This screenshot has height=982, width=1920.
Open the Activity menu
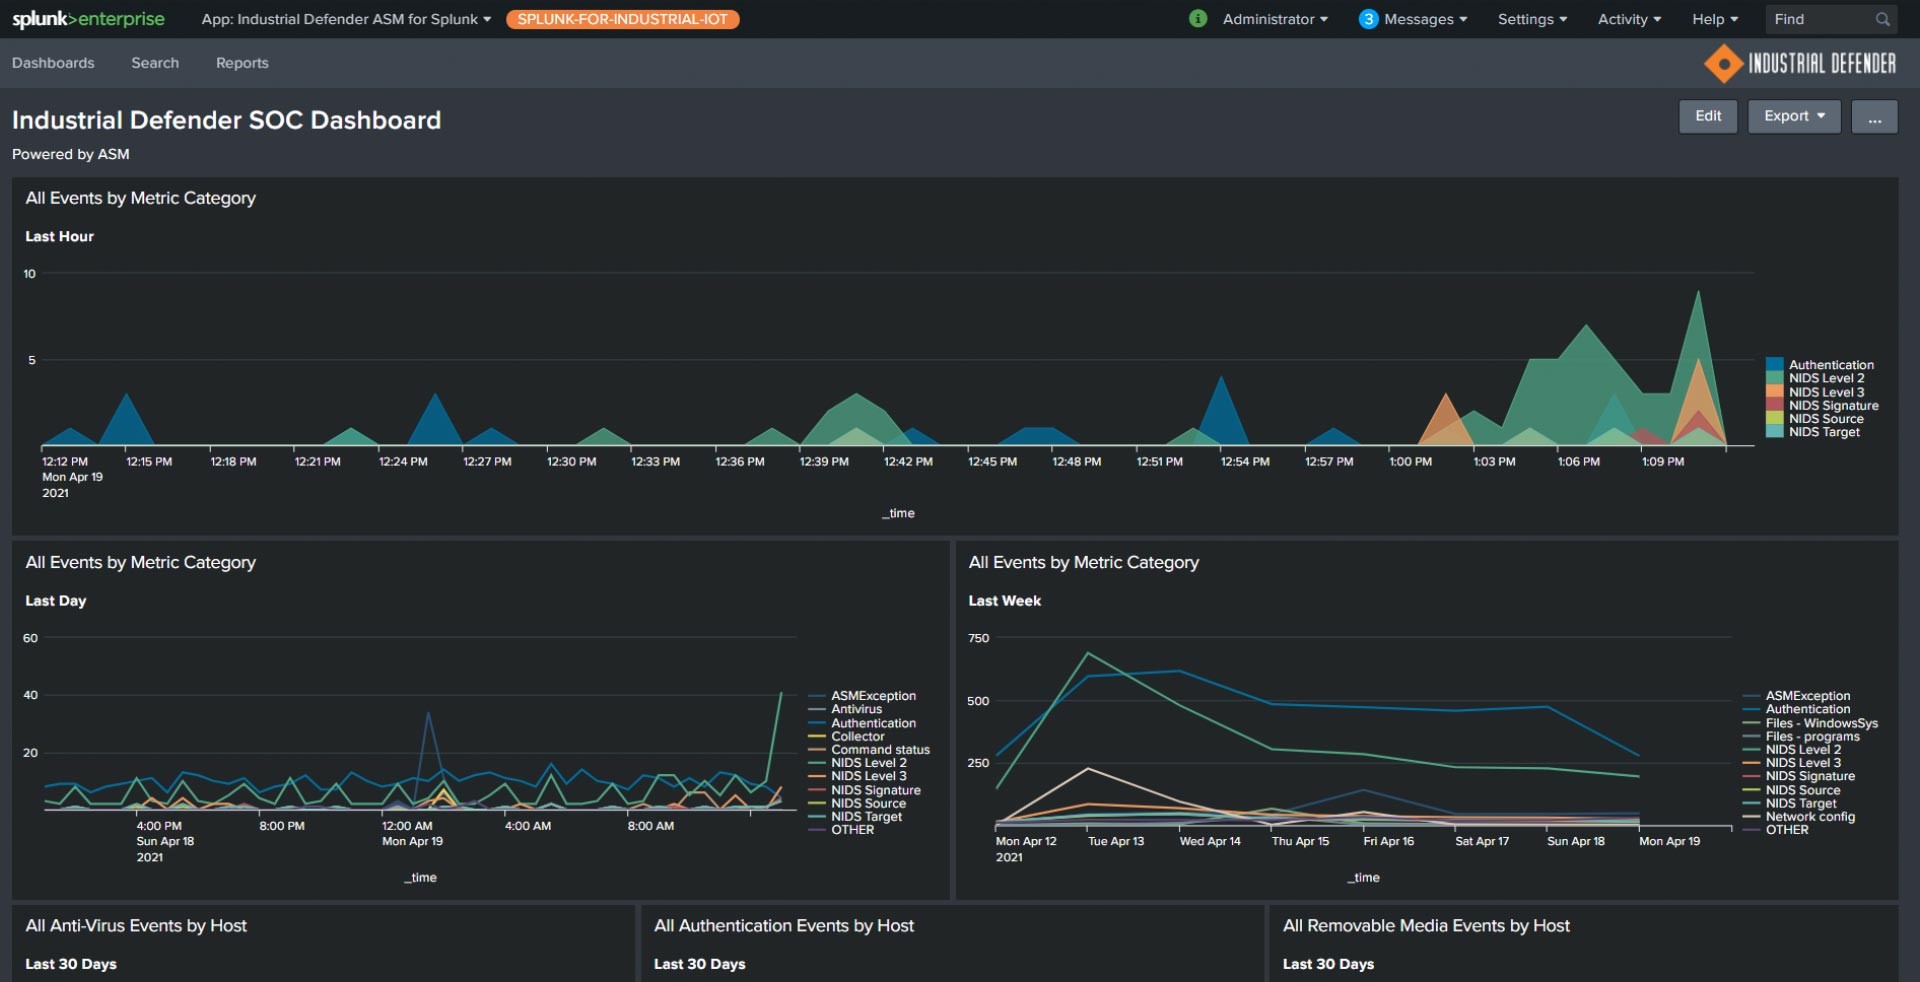[1629, 19]
